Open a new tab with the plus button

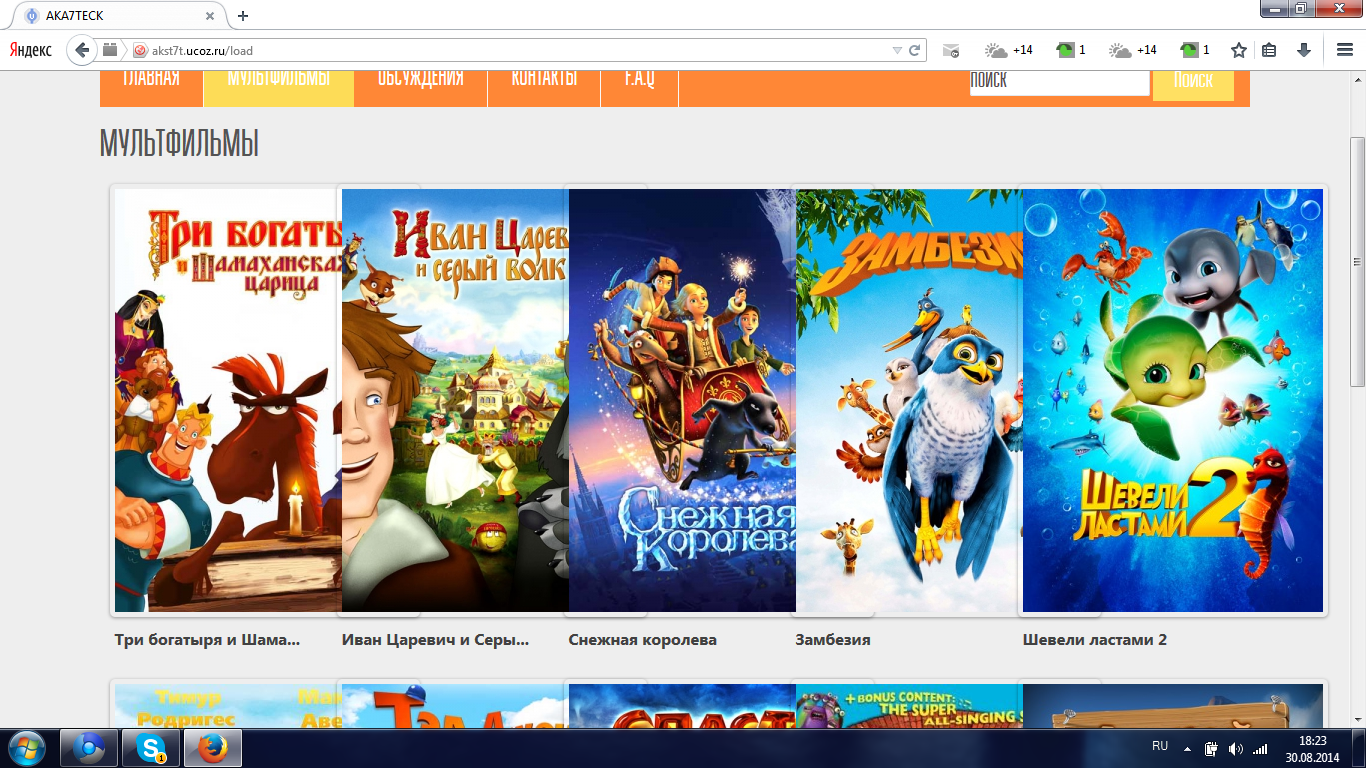(243, 16)
